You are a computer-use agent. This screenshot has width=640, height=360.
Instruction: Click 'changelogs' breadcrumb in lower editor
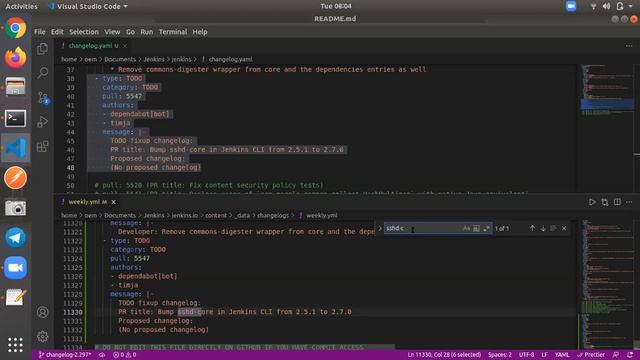pos(273,215)
